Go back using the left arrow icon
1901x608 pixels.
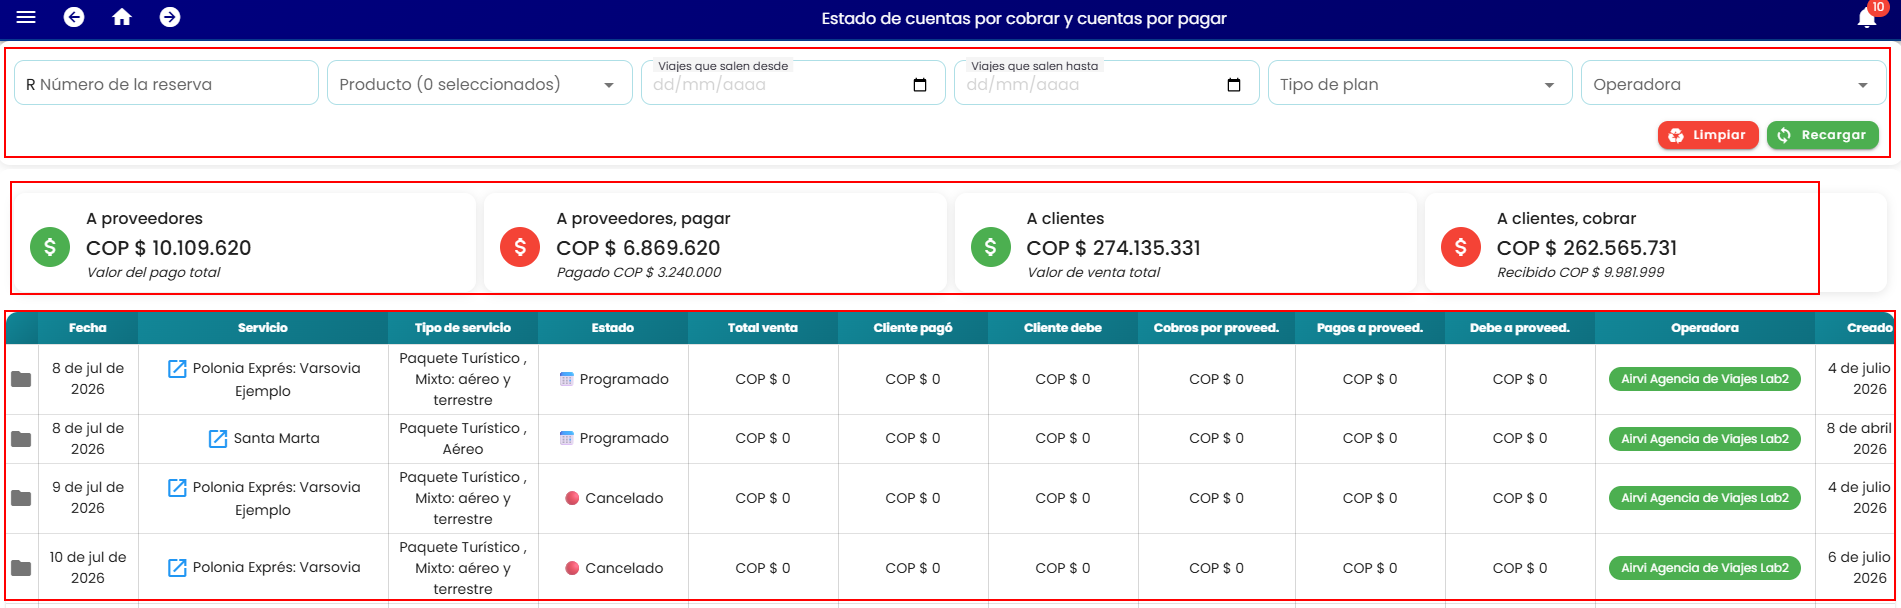[x=74, y=17]
